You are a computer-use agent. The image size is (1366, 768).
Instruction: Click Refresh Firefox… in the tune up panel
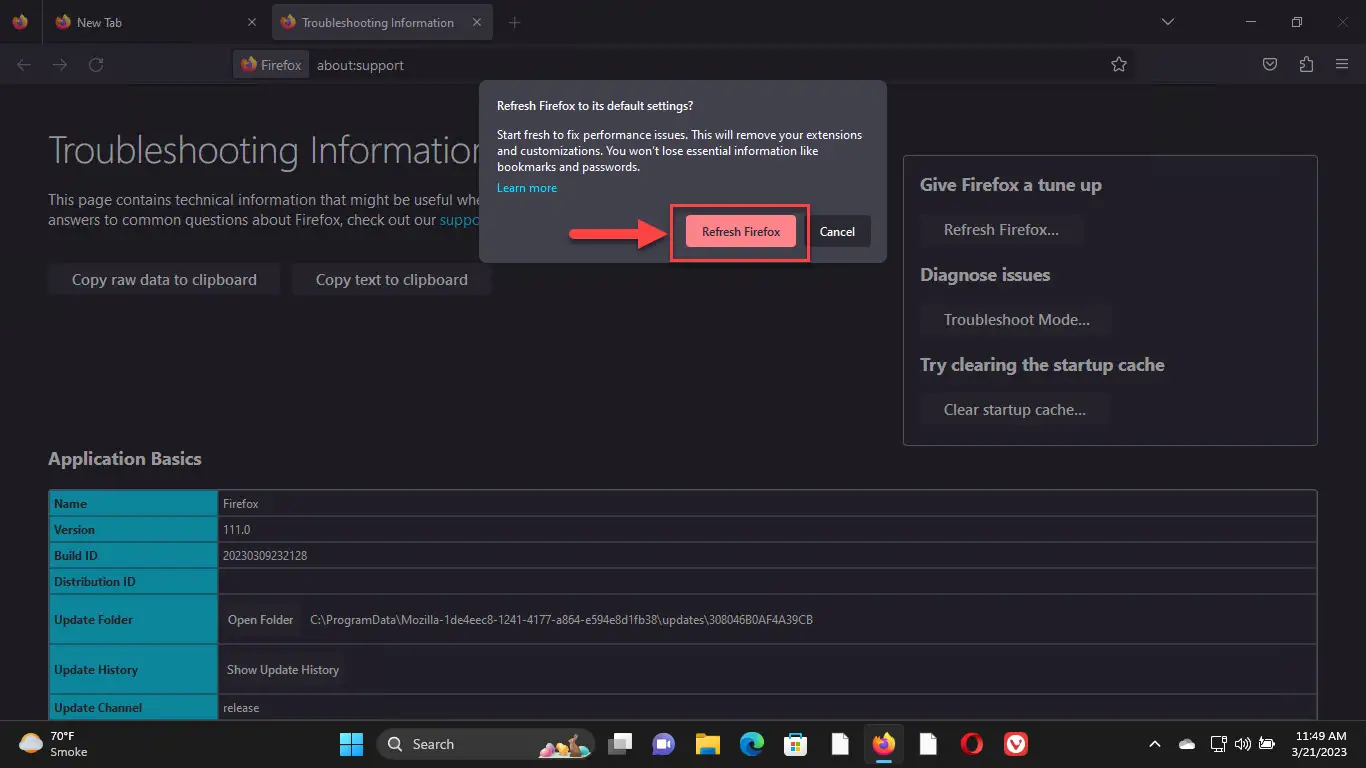[x=1001, y=230]
